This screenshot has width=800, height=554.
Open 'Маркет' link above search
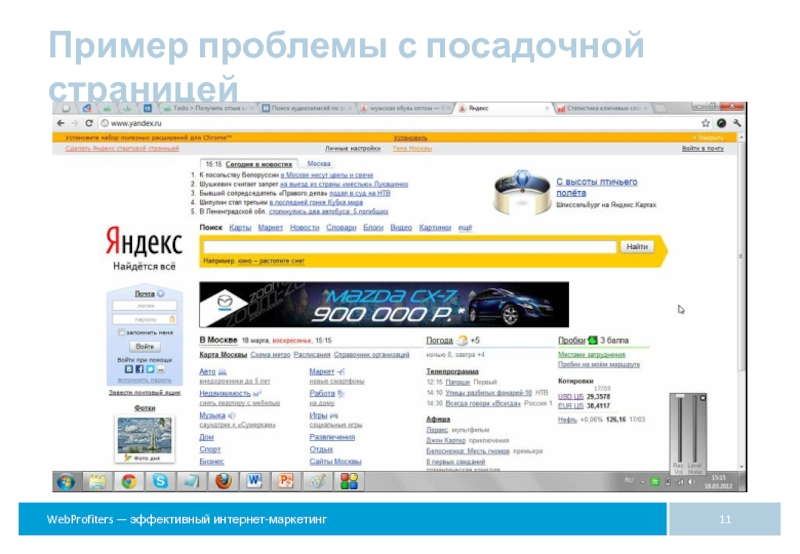(x=270, y=228)
